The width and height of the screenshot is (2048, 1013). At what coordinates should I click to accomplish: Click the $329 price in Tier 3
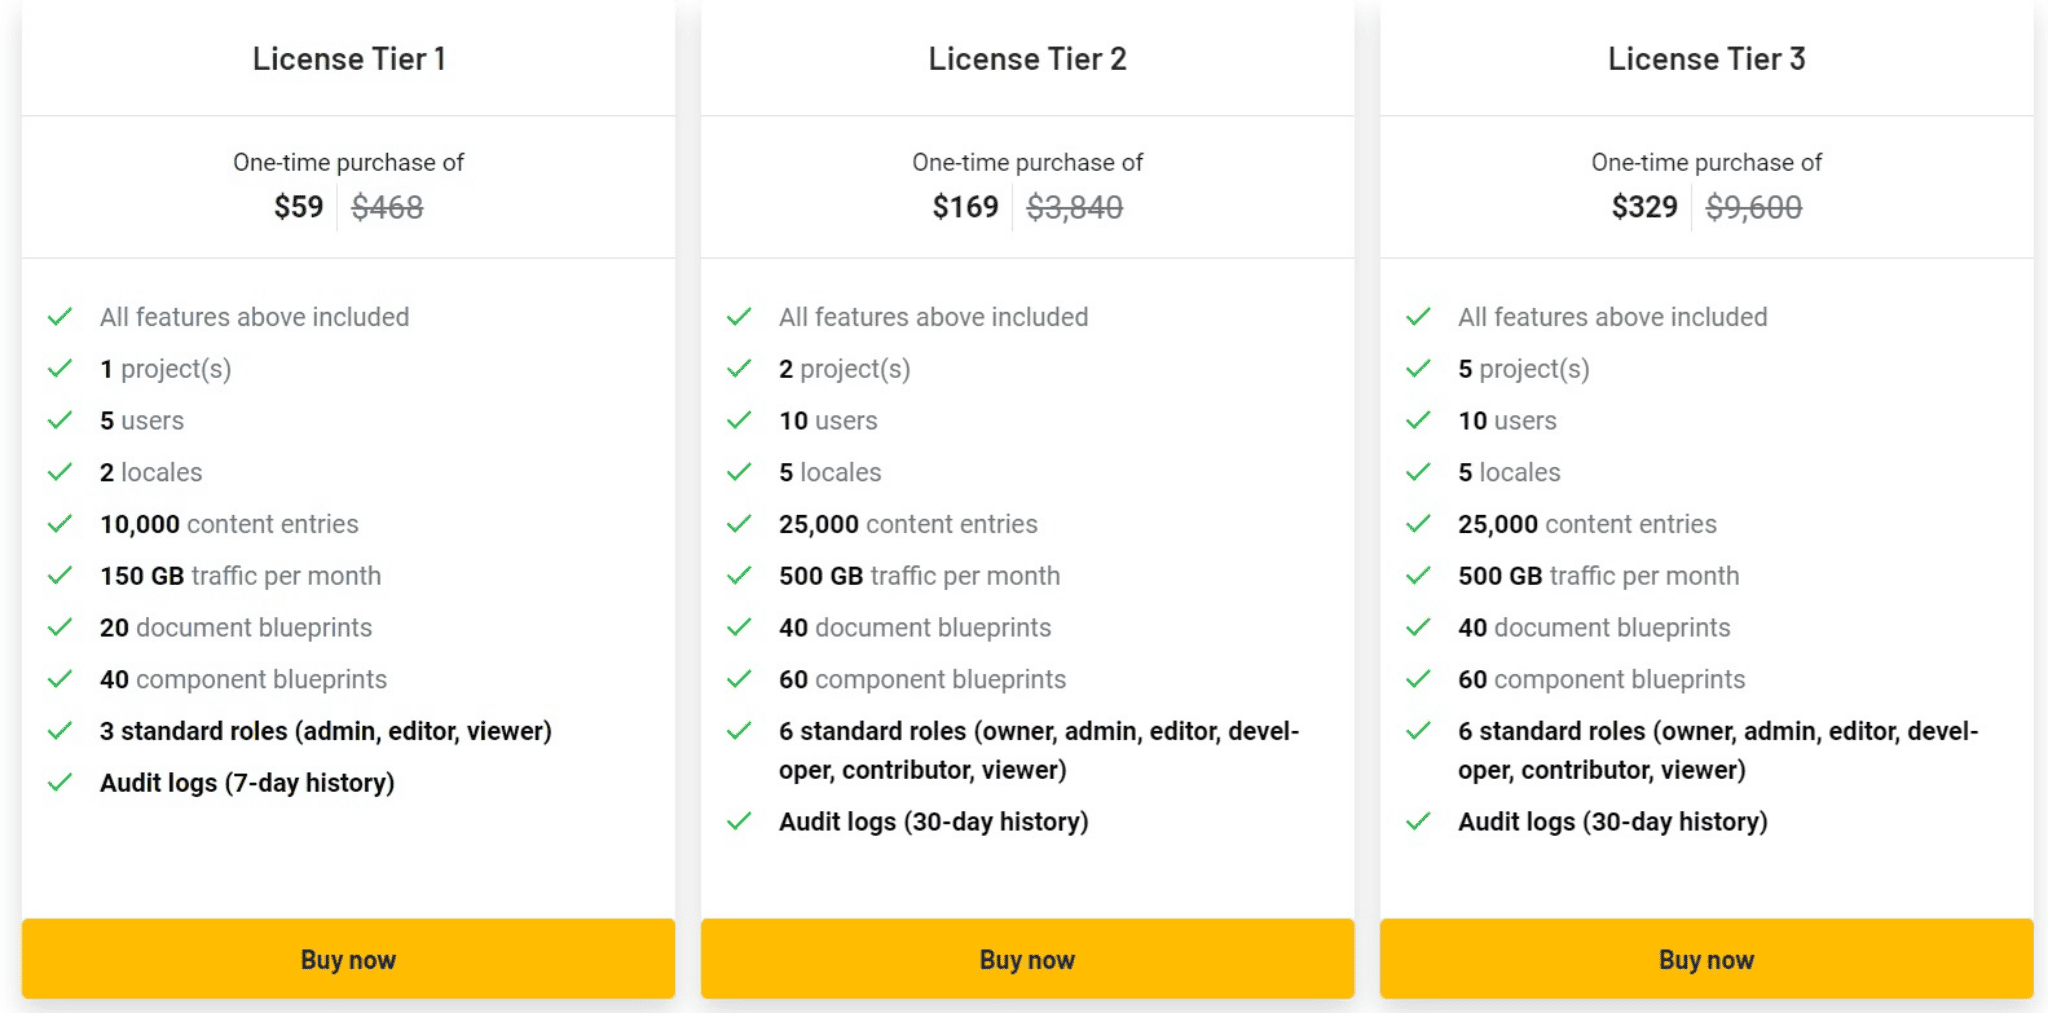click(1644, 207)
